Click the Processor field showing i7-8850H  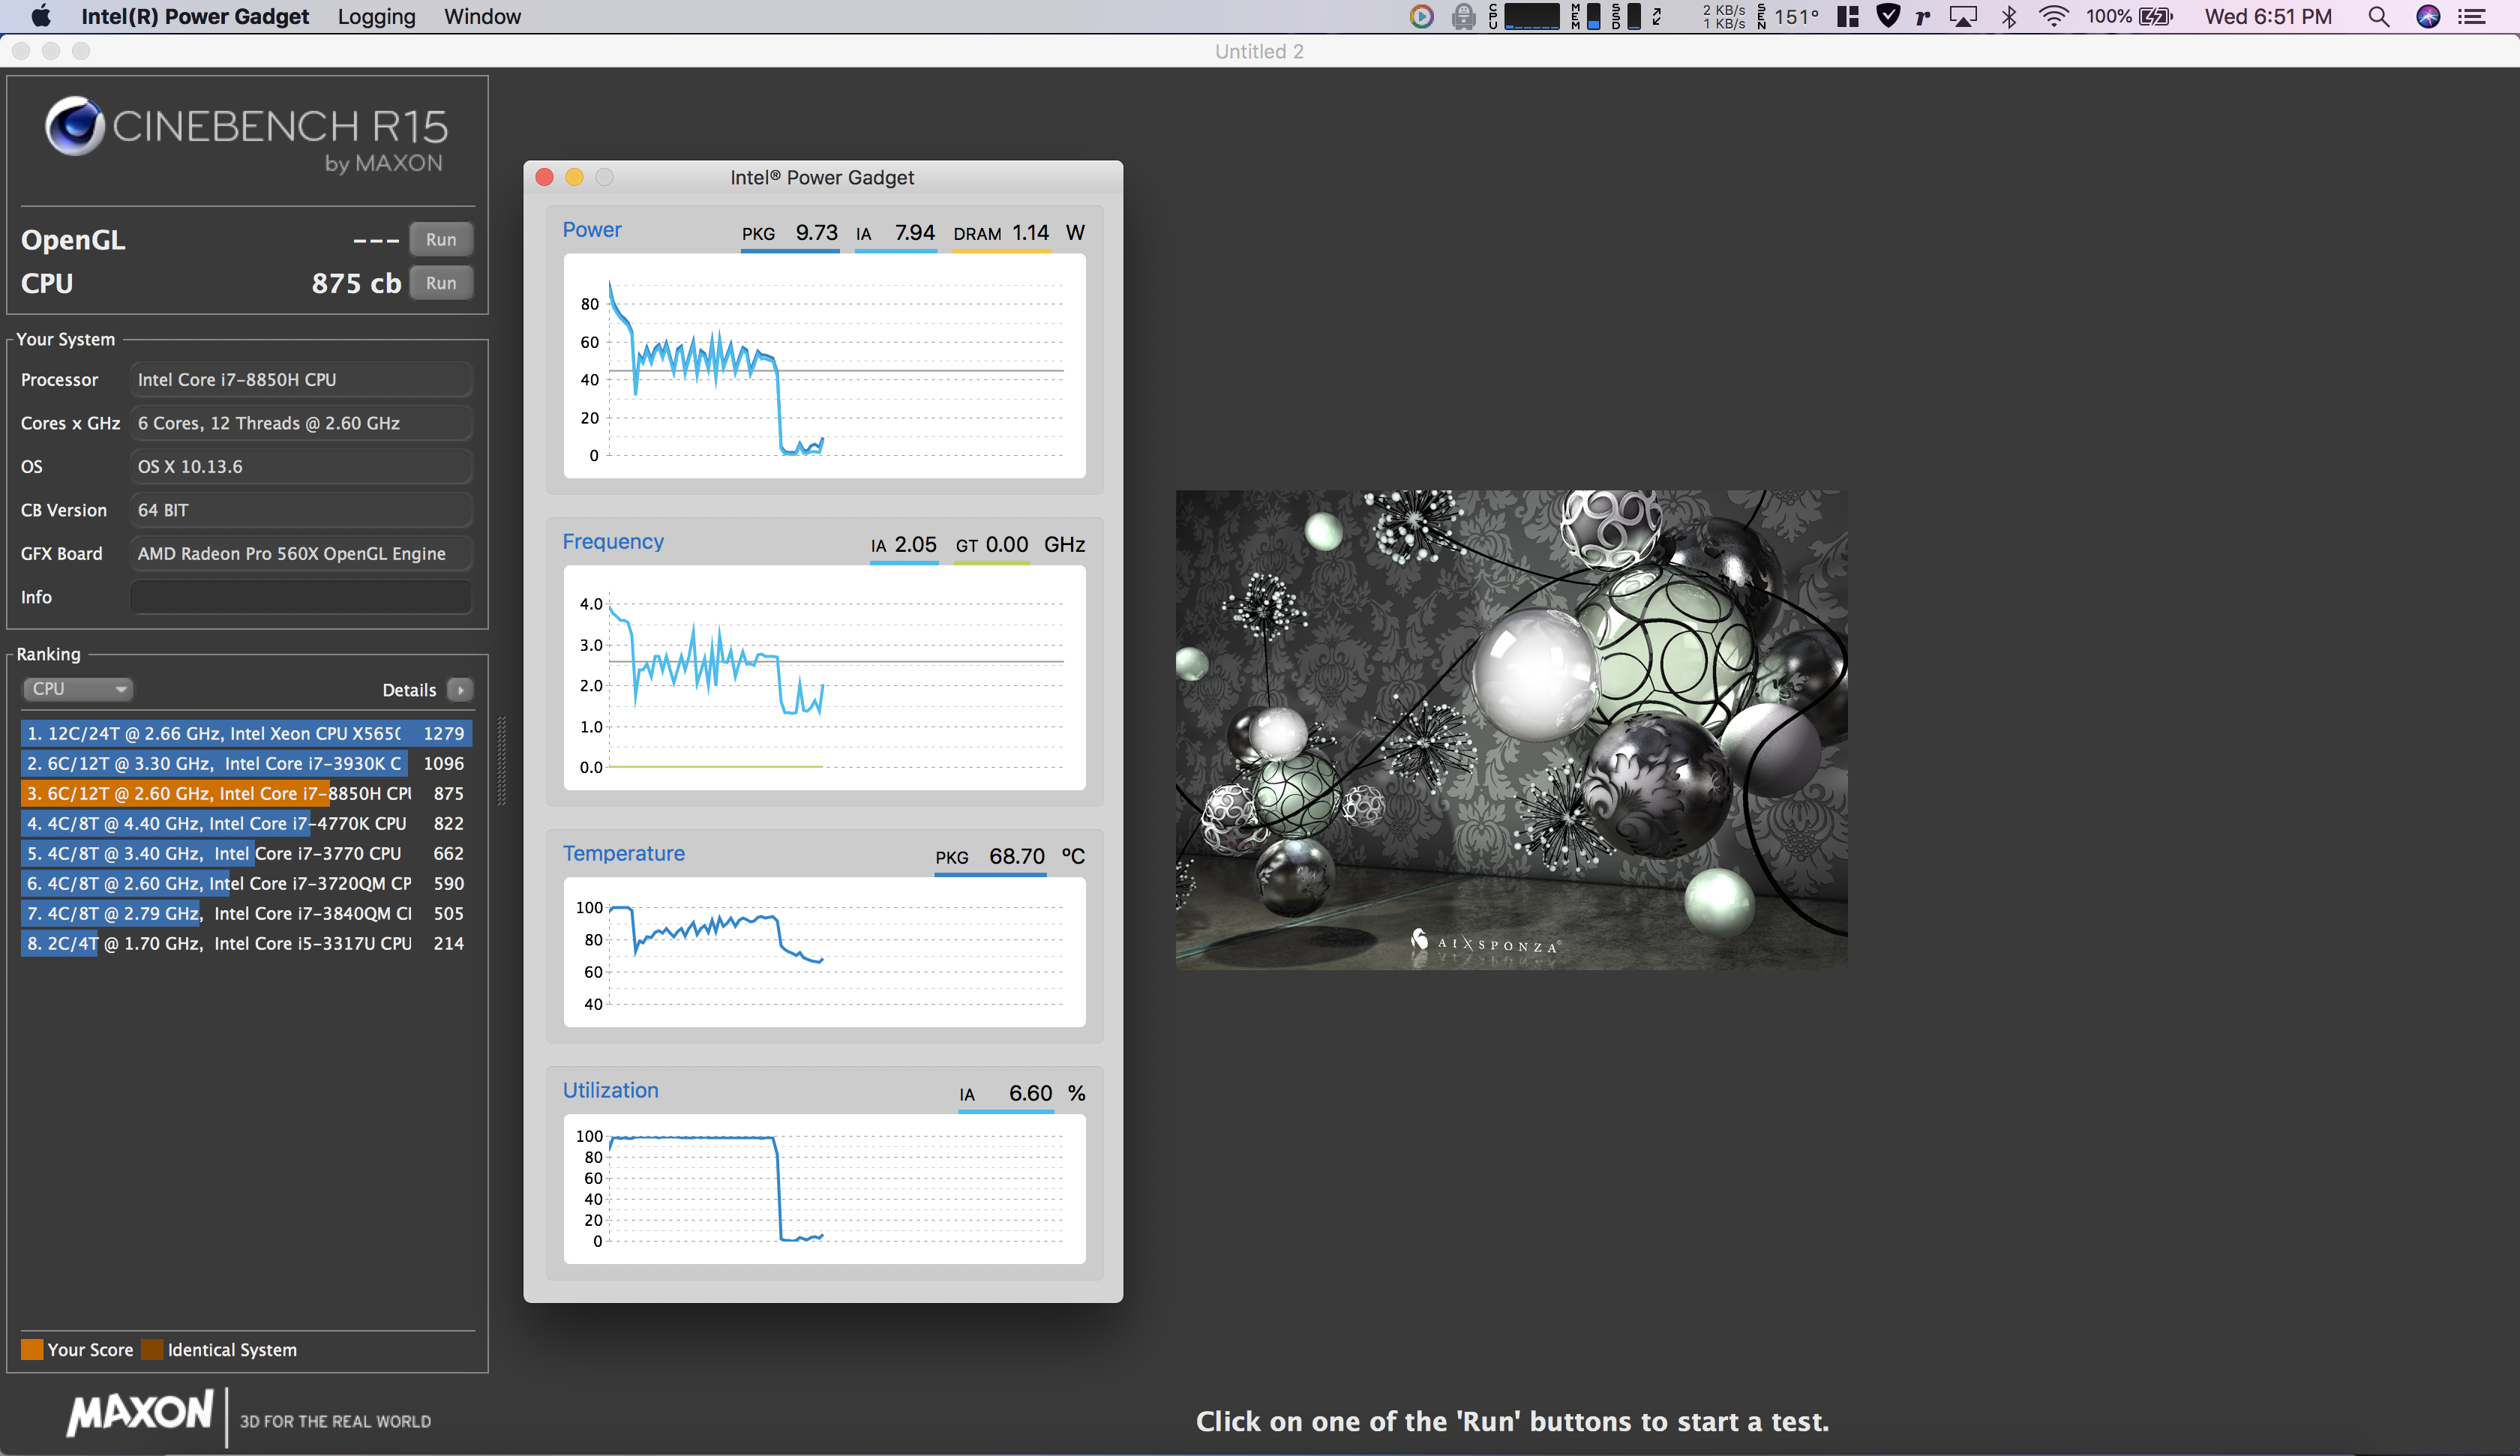pos(301,380)
